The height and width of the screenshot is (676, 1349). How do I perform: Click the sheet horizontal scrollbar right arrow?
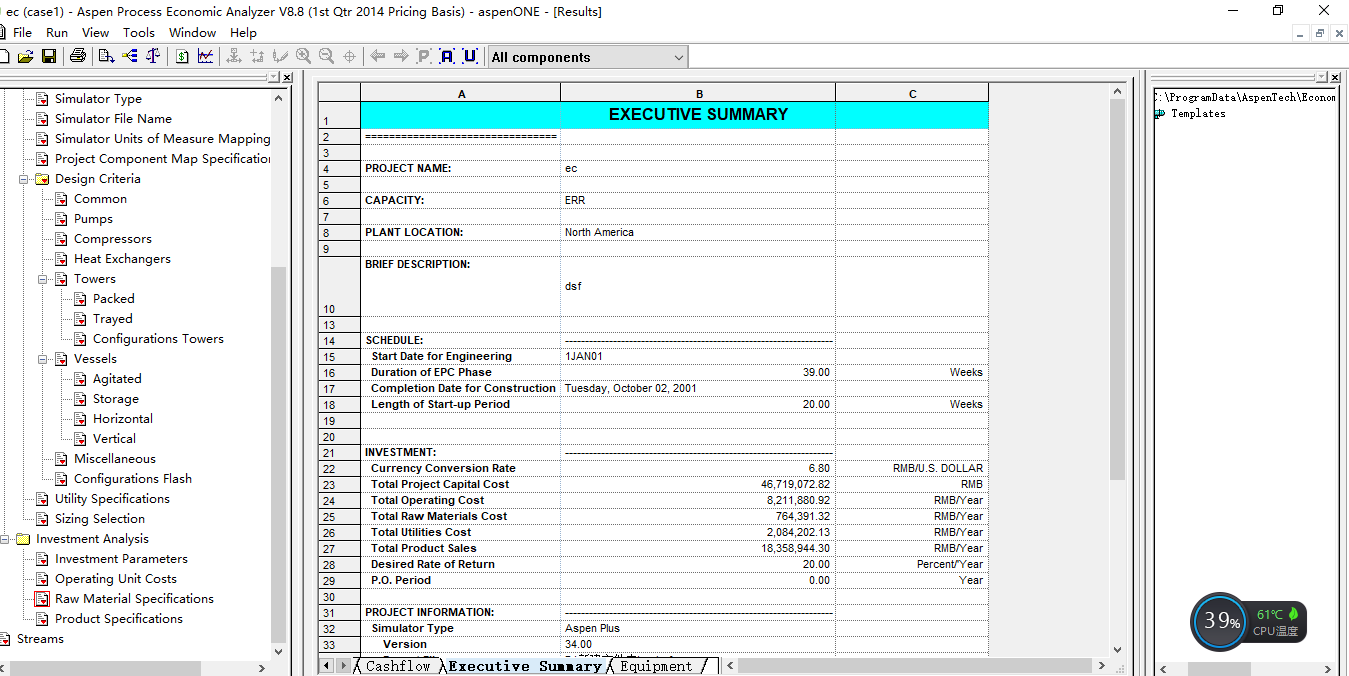pos(1103,666)
